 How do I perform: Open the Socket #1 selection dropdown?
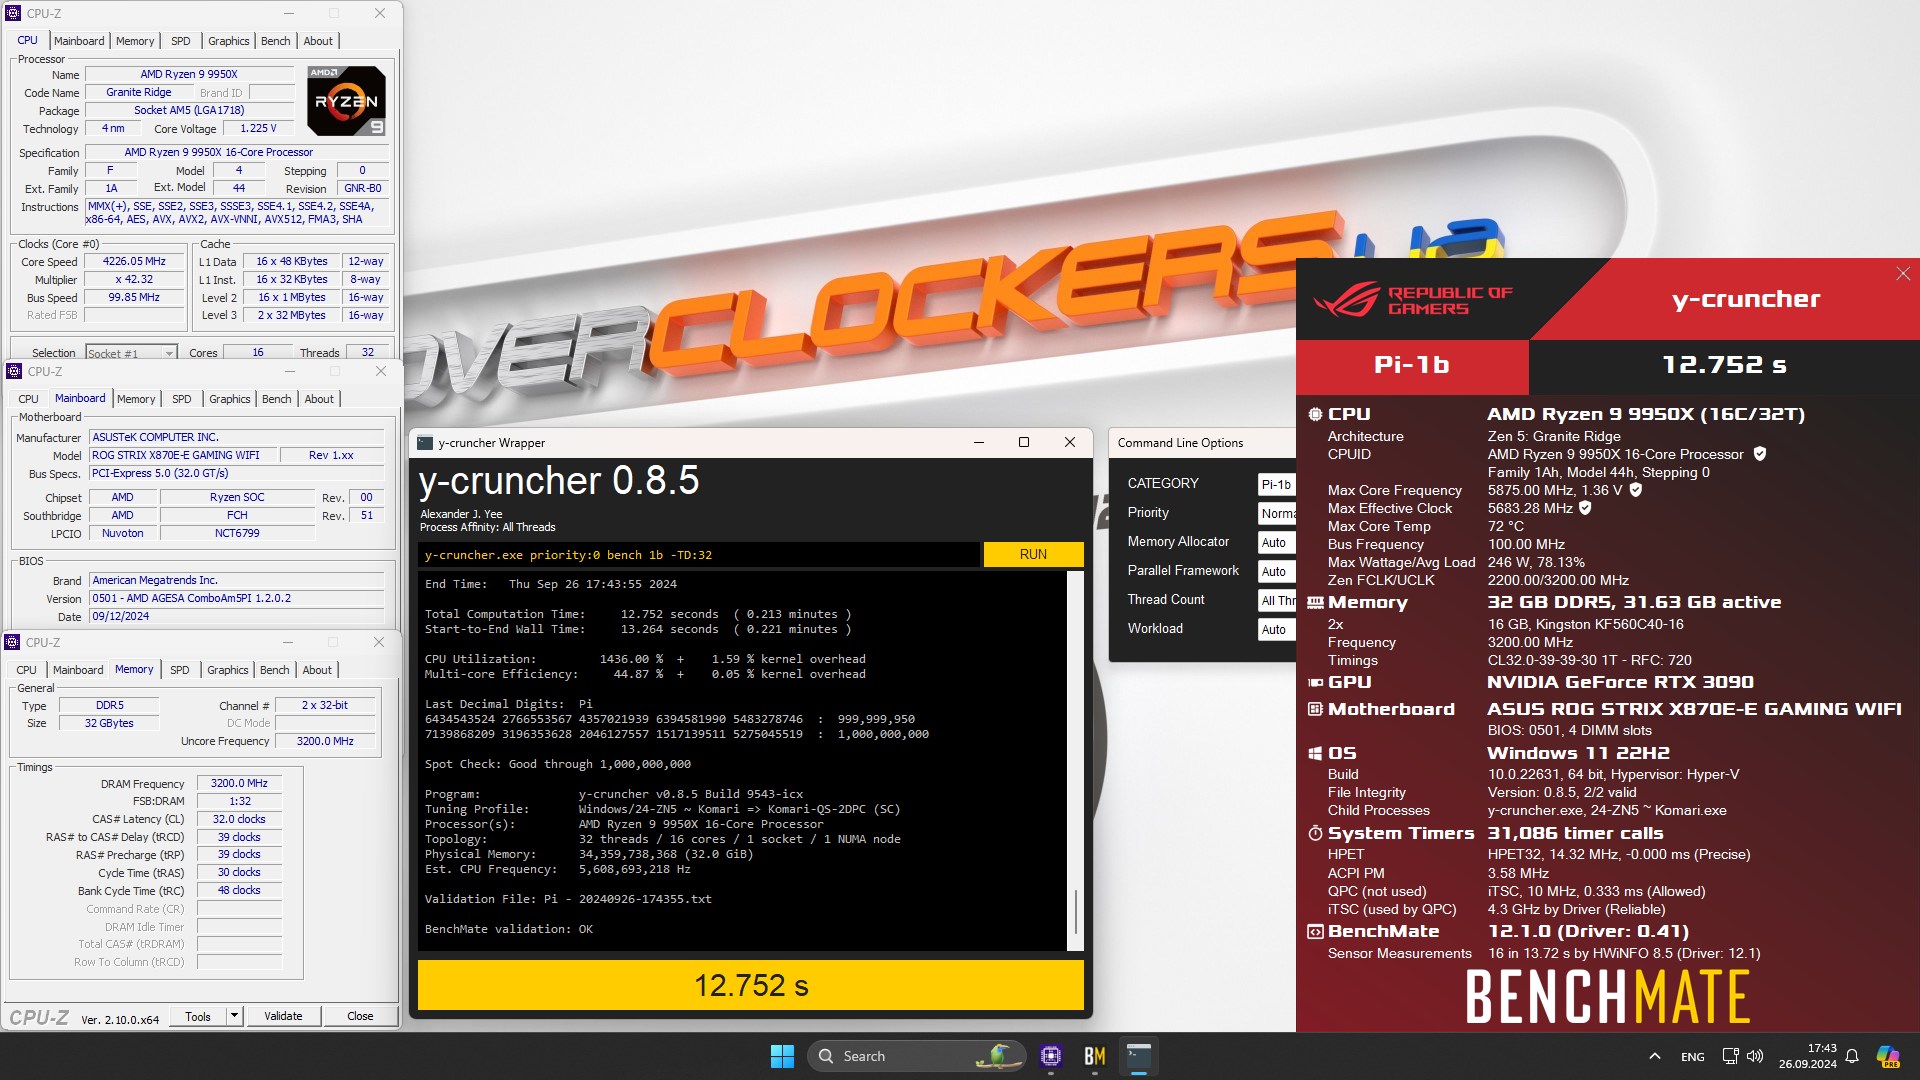[x=131, y=353]
